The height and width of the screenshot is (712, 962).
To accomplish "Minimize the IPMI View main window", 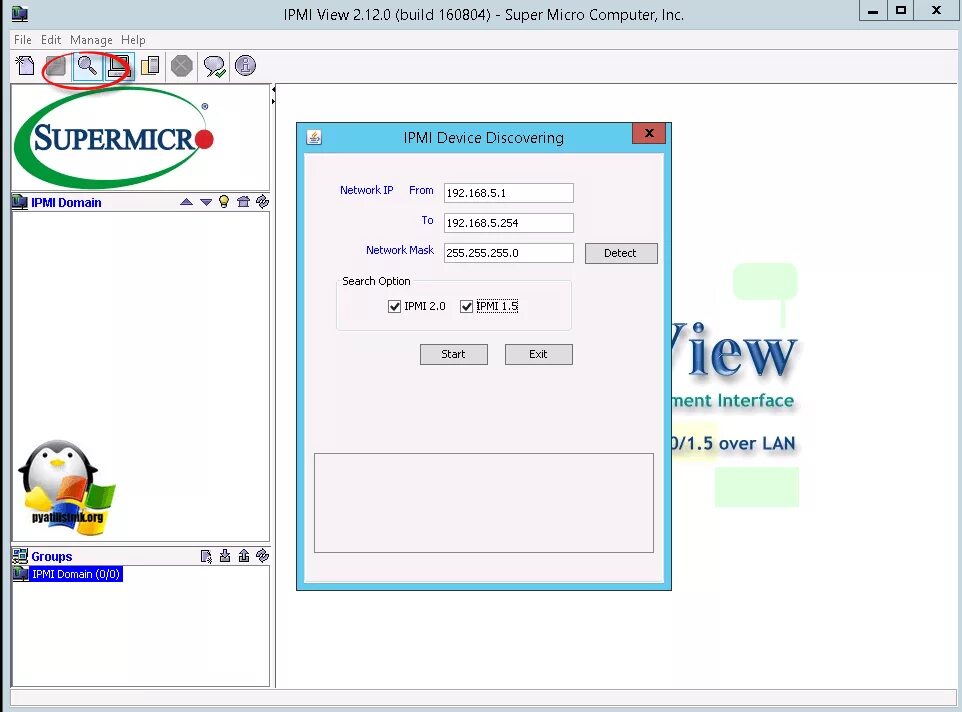I will (x=872, y=10).
